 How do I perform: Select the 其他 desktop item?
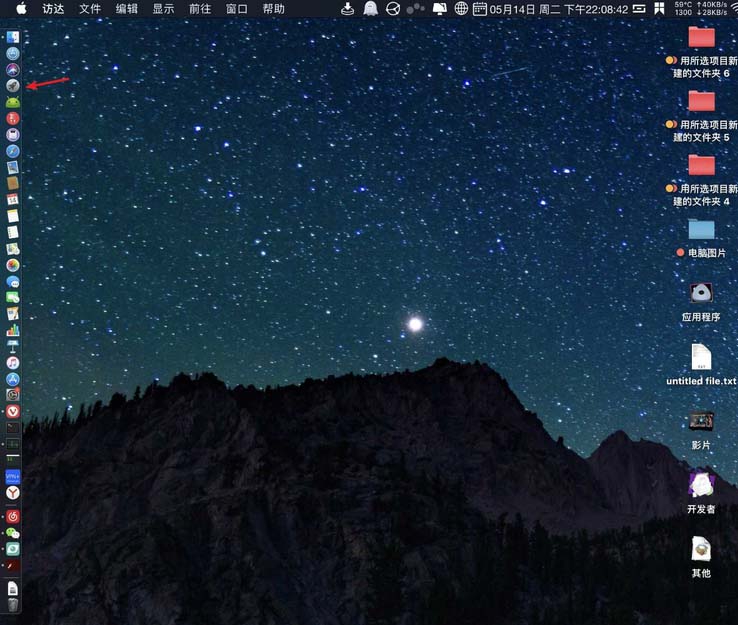[701, 557]
